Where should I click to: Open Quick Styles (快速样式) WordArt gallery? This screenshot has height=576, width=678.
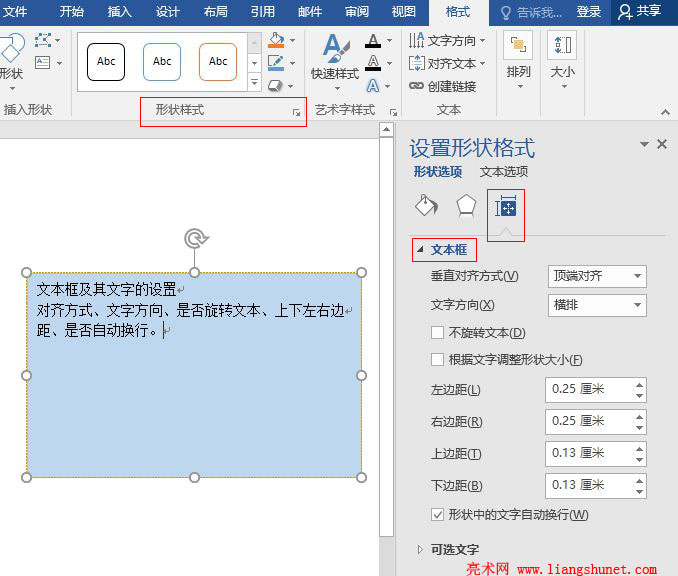pos(335,61)
